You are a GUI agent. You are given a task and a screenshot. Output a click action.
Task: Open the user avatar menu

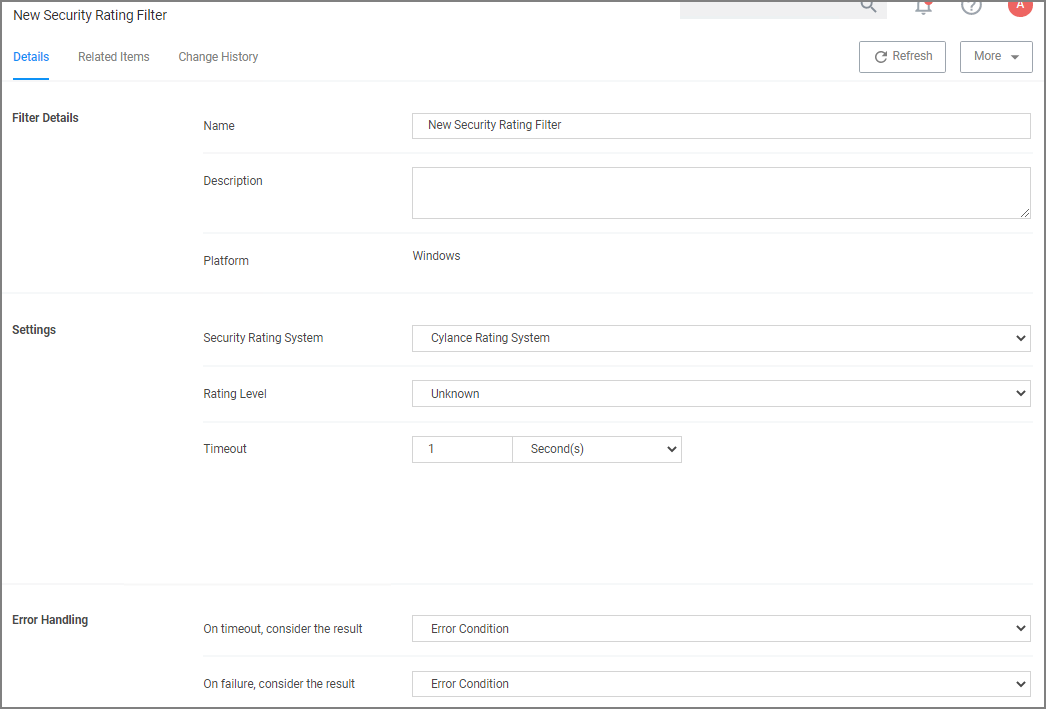pyautogui.click(x=1019, y=6)
